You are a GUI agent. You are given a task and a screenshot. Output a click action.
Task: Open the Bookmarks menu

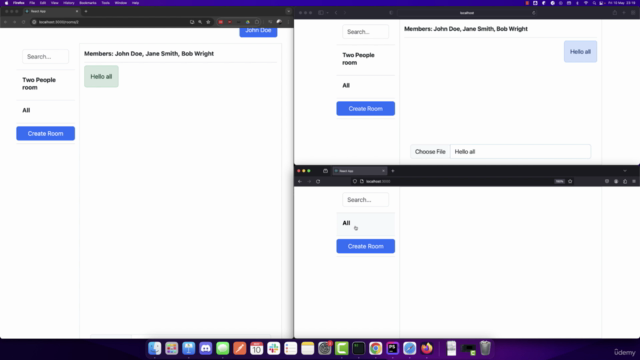tap(88, 3)
